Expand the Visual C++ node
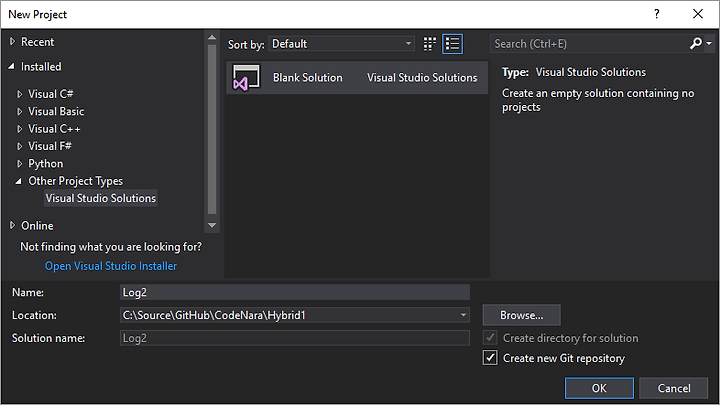The width and height of the screenshot is (720, 405). click(x=19, y=129)
